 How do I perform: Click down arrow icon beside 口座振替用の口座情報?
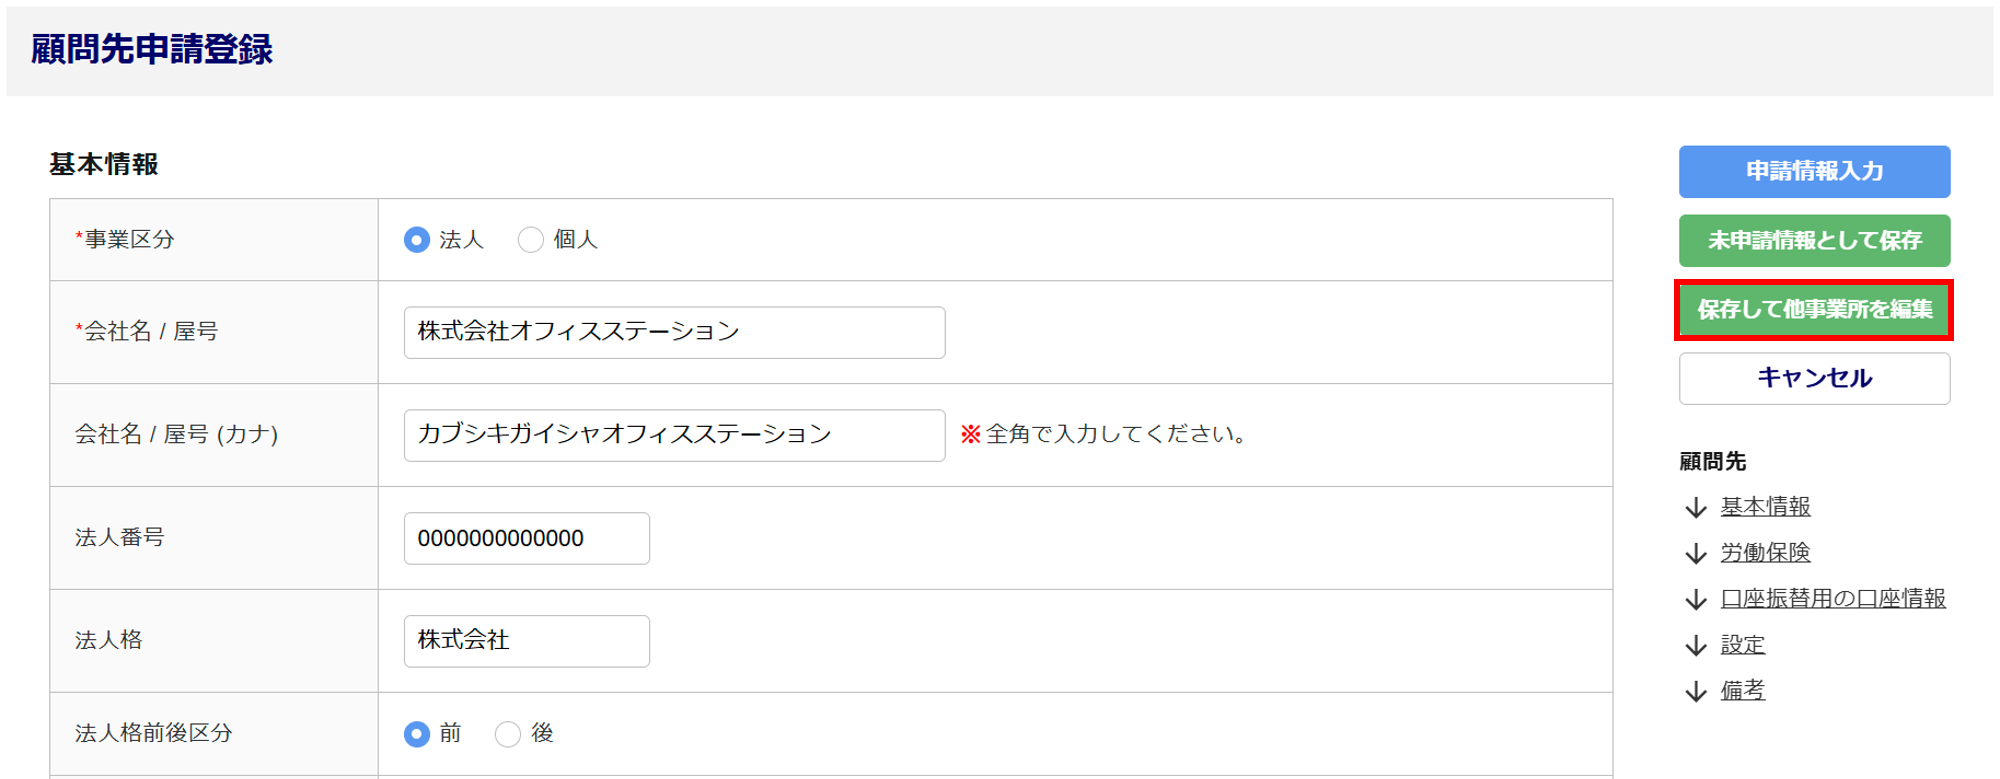(x=1695, y=600)
